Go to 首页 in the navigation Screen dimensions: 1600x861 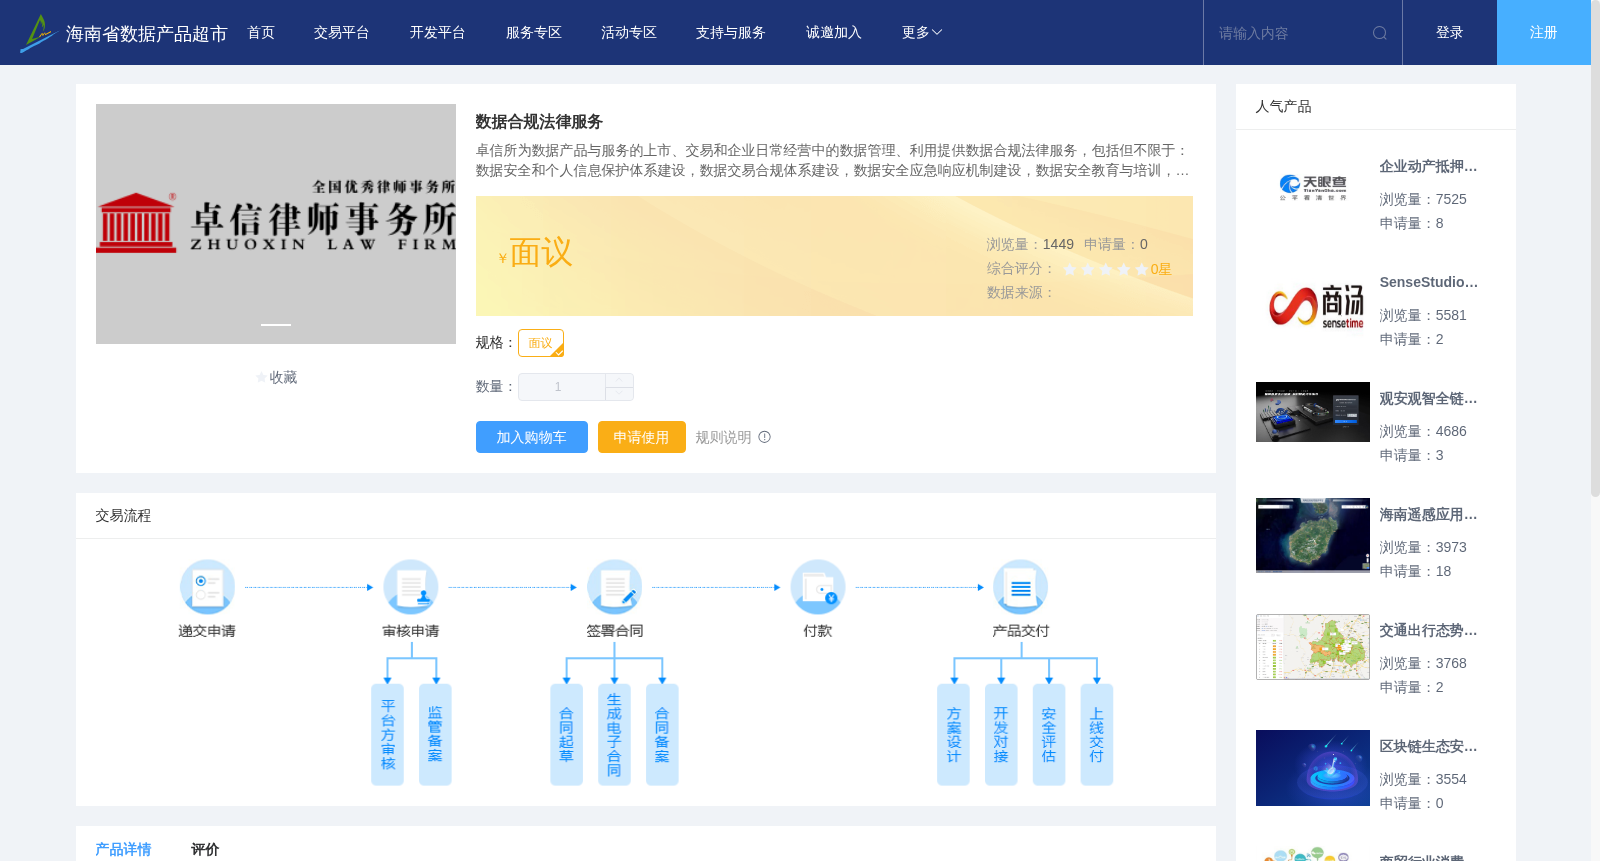tap(261, 33)
